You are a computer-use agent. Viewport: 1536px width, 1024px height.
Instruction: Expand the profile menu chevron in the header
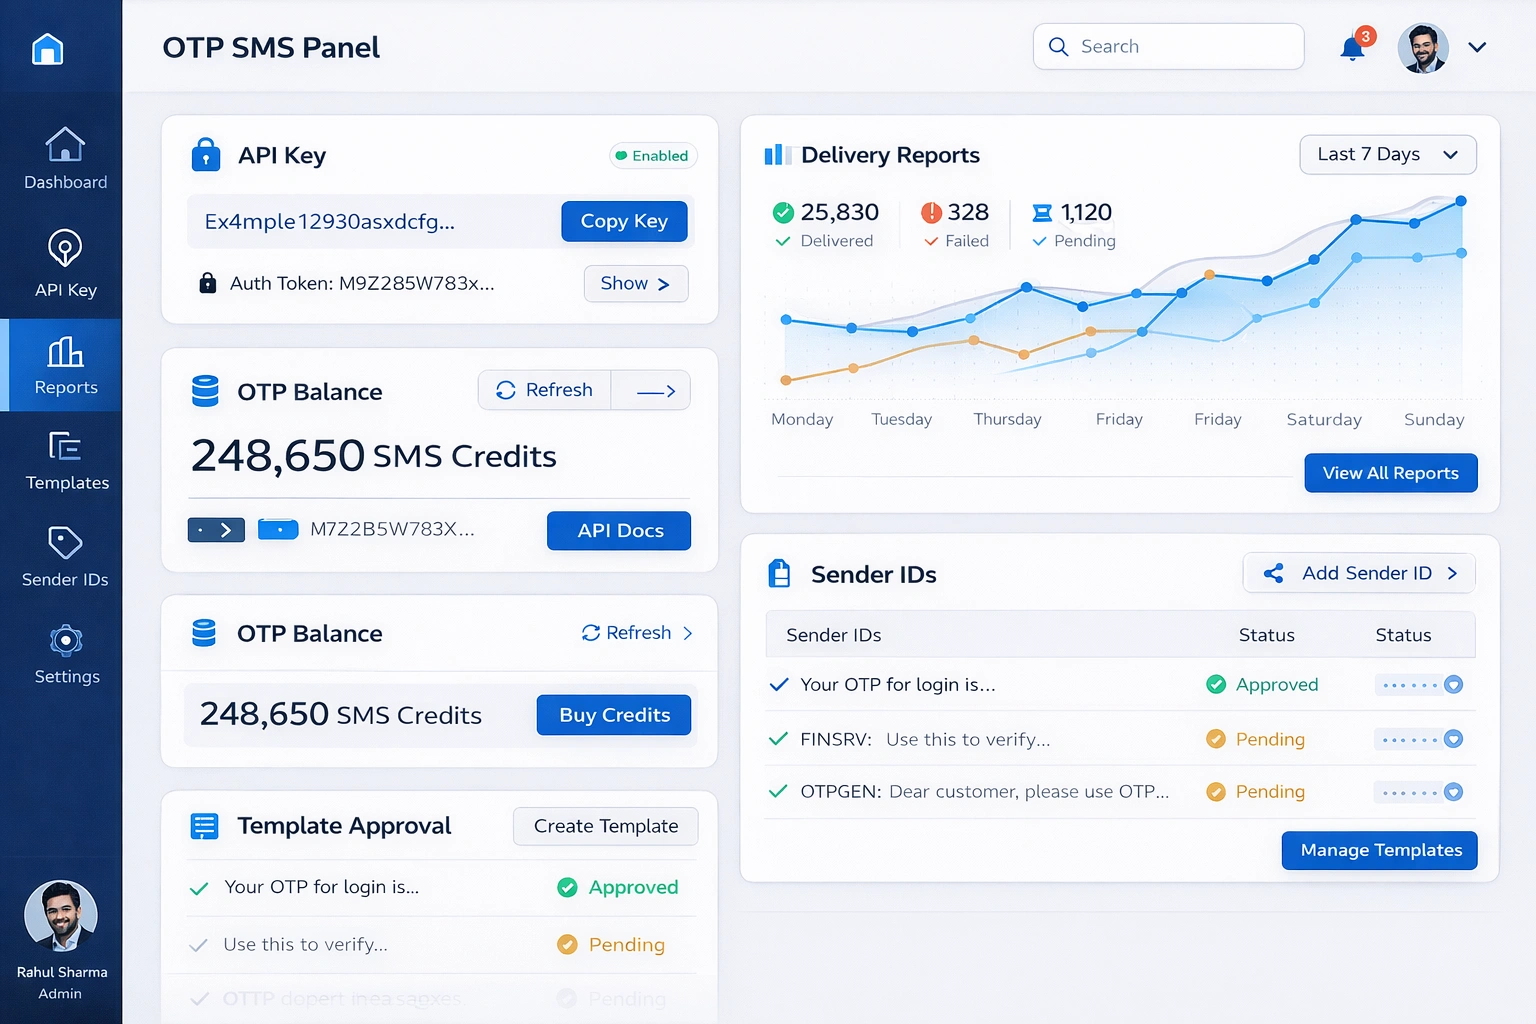[1477, 47]
